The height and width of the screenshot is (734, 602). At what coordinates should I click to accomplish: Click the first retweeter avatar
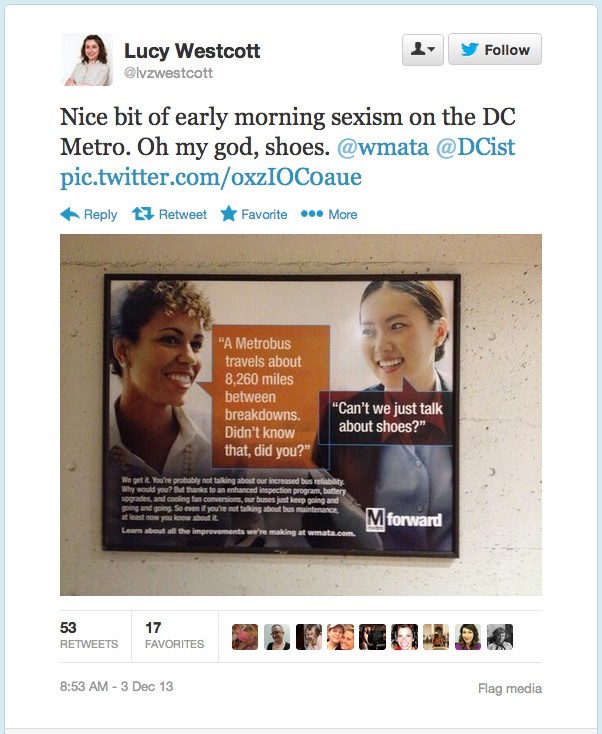coord(245,637)
